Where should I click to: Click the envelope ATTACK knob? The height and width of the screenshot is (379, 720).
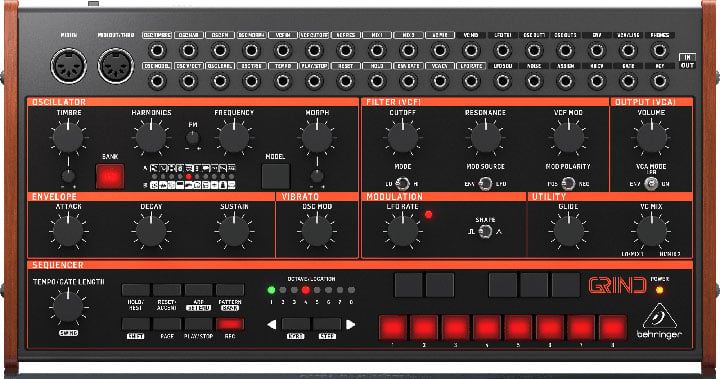(68, 231)
